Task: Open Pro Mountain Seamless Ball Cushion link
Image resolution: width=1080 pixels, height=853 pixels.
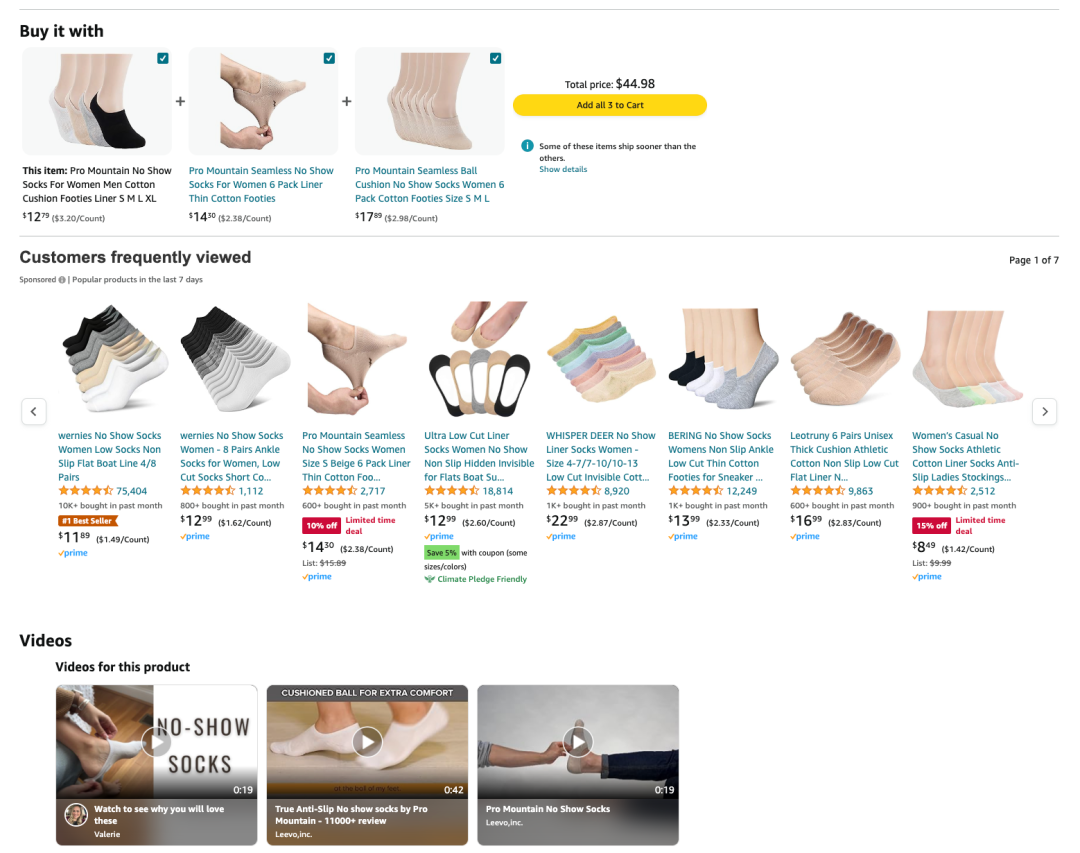Action: click(430, 185)
